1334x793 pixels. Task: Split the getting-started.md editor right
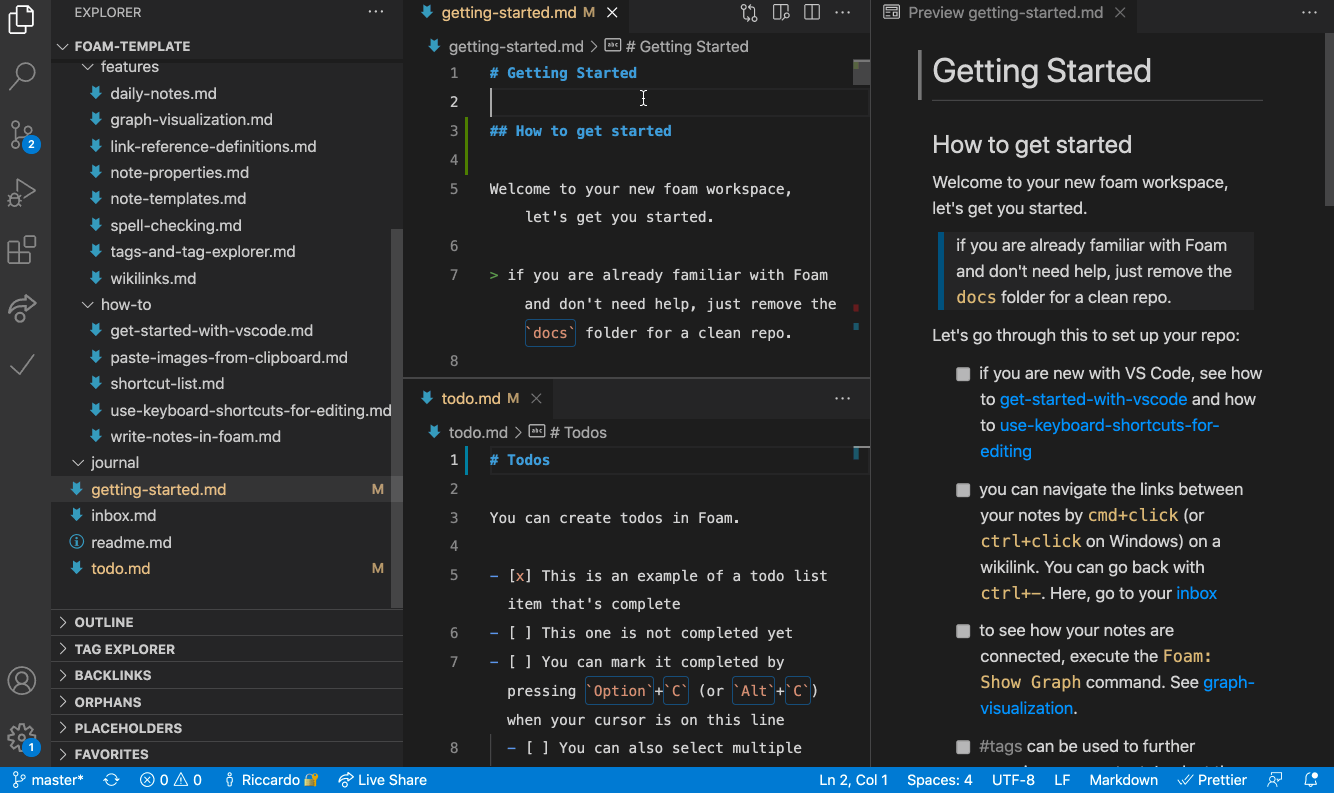coord(812,13)
